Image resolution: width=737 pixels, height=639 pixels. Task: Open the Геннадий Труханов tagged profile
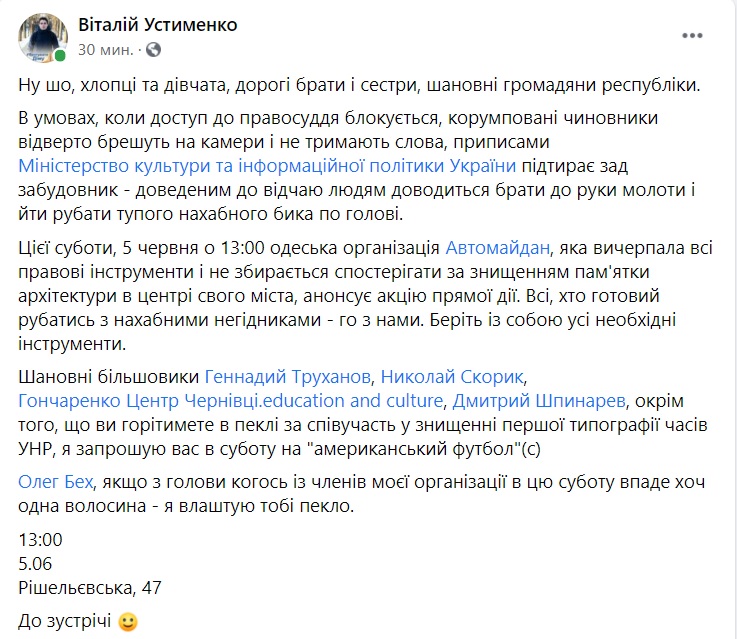pyautogui.click(x=287, y=377)
